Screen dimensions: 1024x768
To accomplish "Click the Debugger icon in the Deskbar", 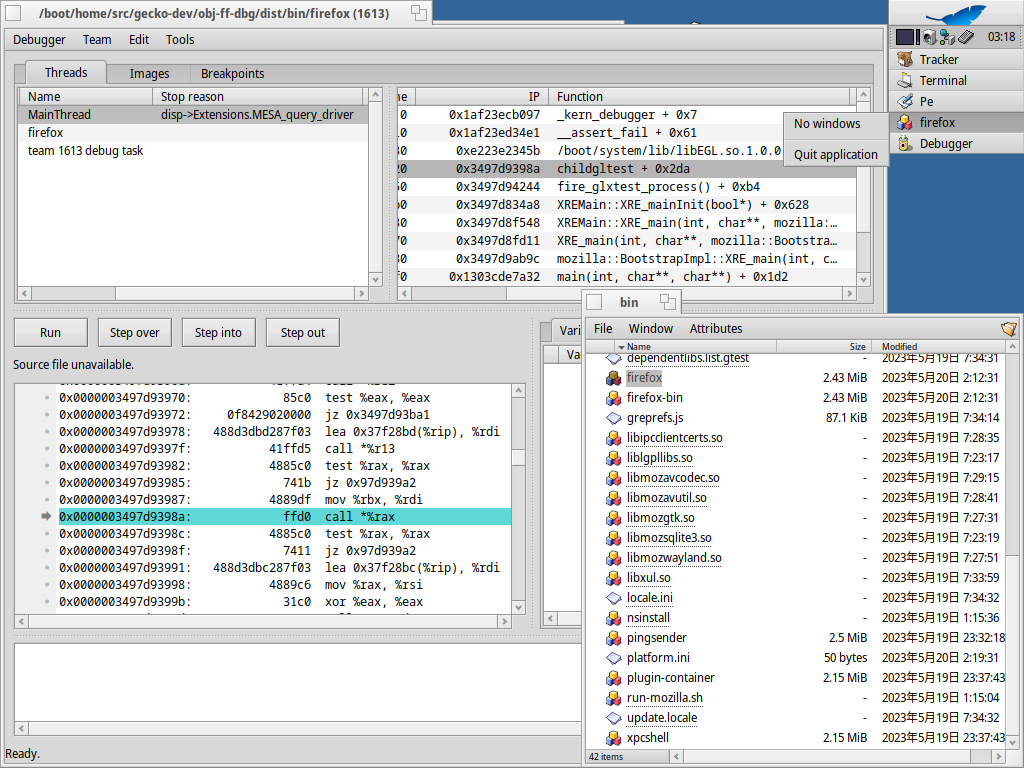I will [x=904, y=144].
